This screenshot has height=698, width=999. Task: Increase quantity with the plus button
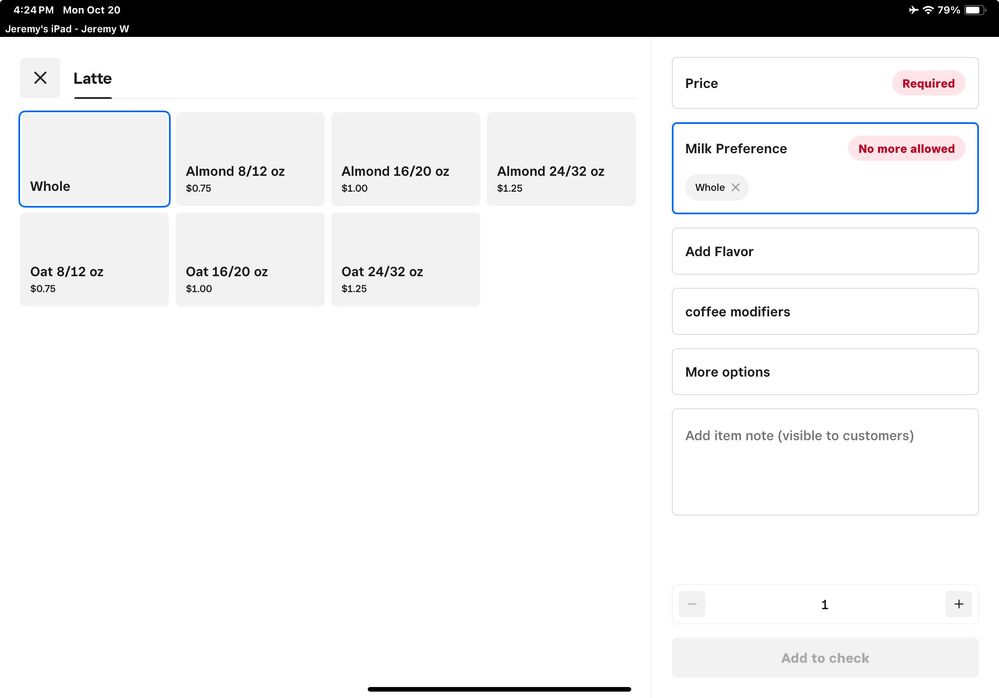[958, 604]
